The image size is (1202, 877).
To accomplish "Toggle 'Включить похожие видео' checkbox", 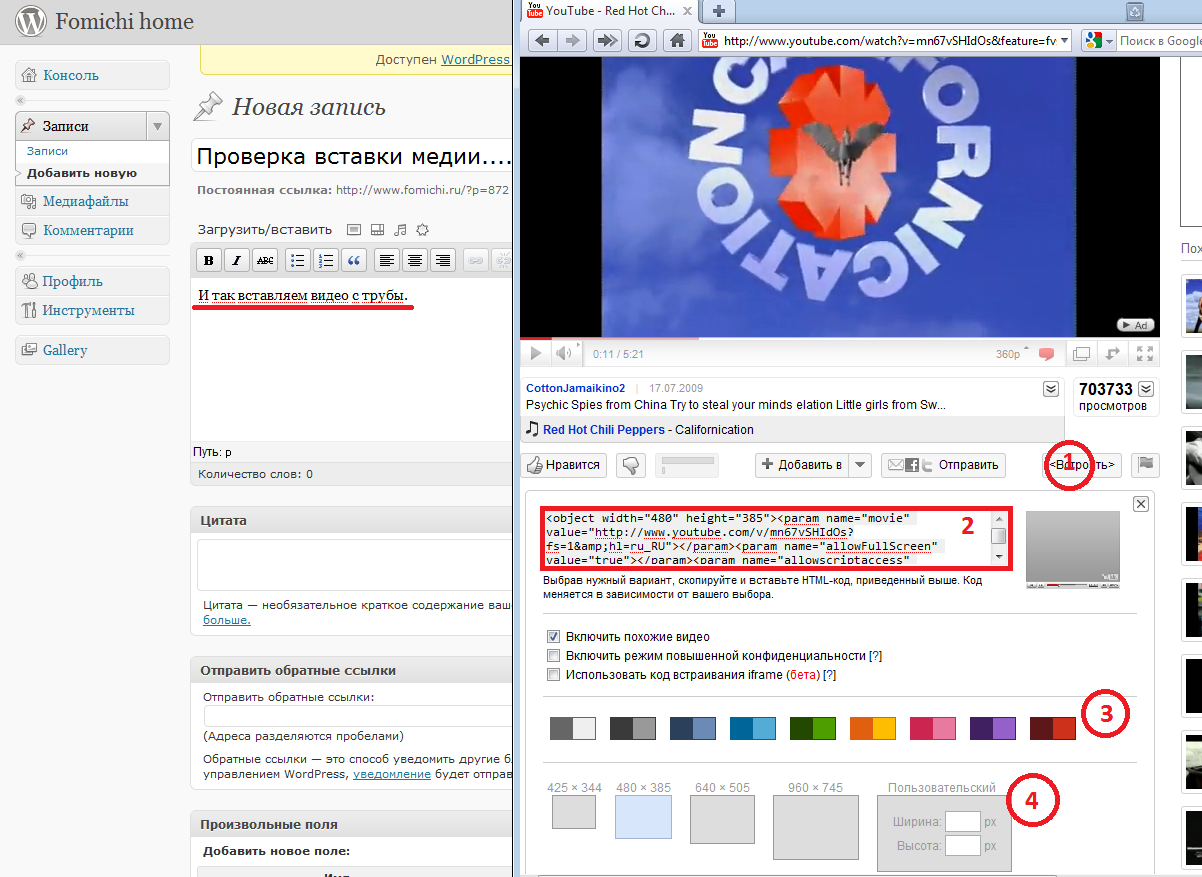I will (x=553, y=637).
